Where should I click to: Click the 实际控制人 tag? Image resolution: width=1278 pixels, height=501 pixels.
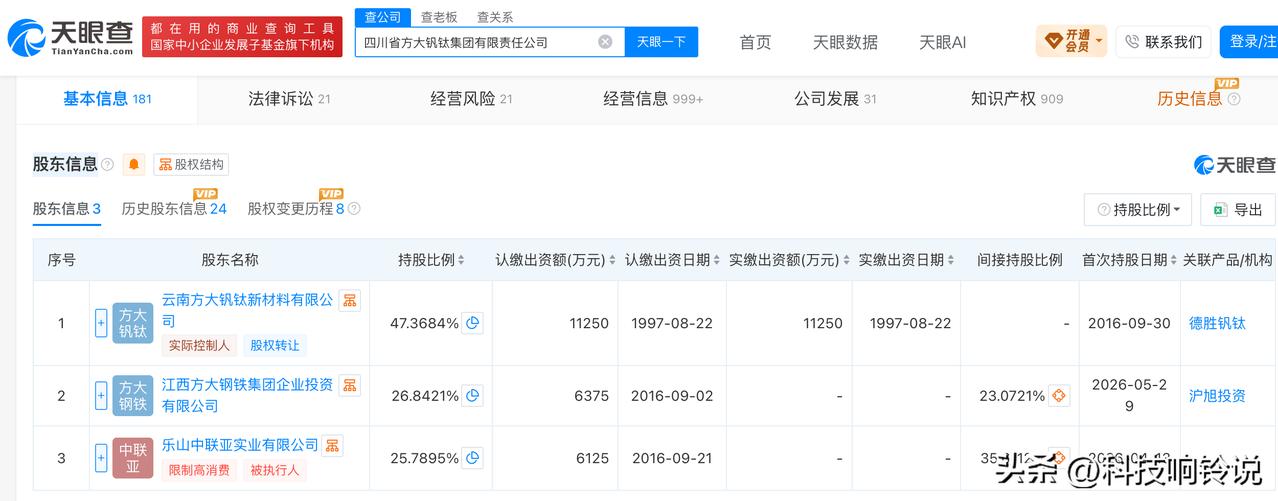click(199, 346)
